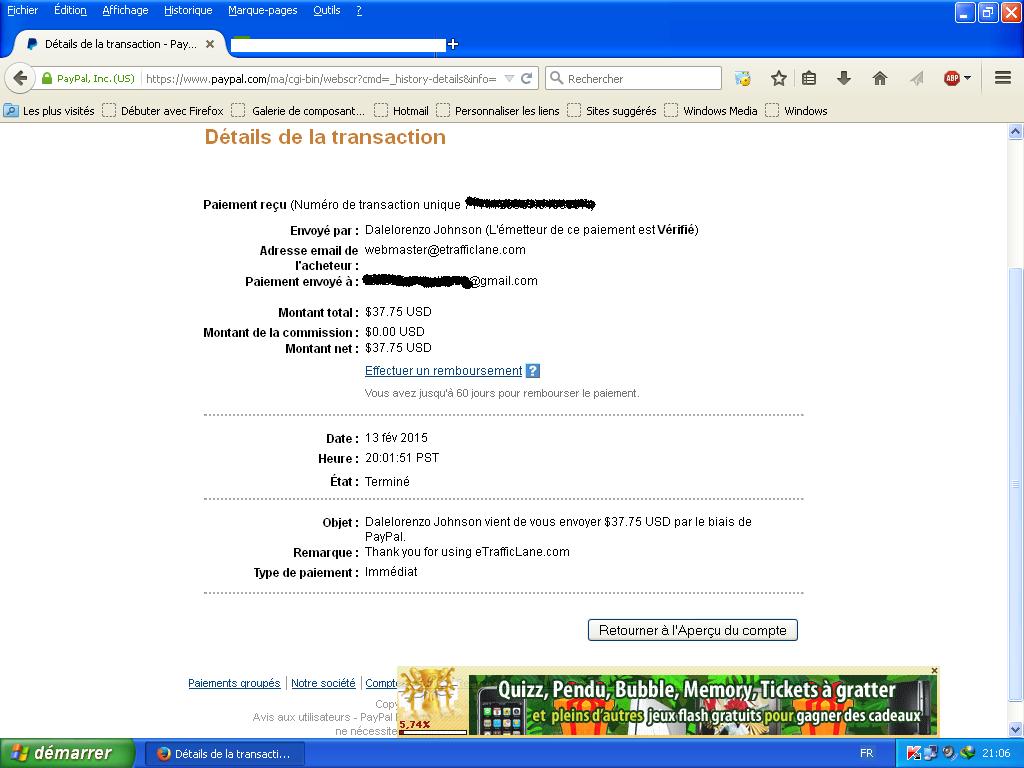Open the Fichier menu

22,10
